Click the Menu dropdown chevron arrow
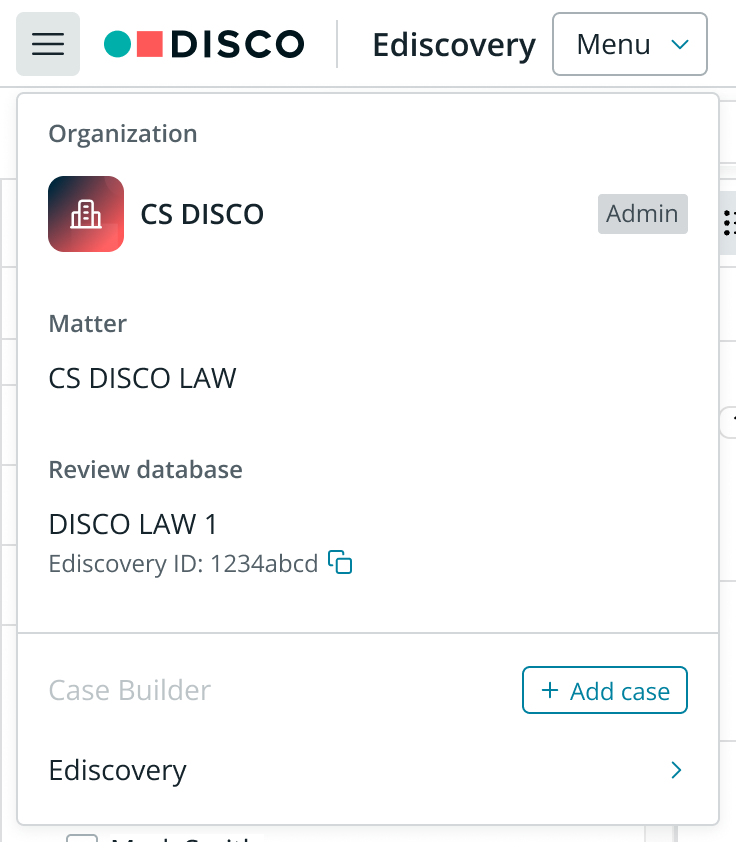 [680, 44]
